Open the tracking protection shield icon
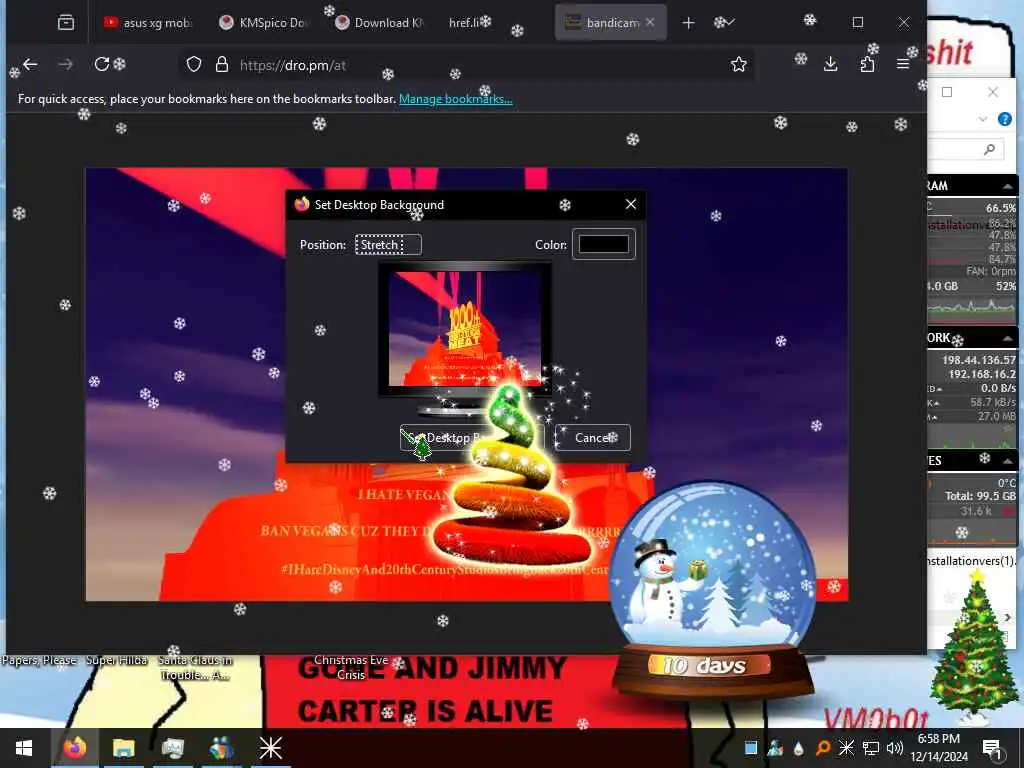The image size is (1024, 768). [194, 64]
